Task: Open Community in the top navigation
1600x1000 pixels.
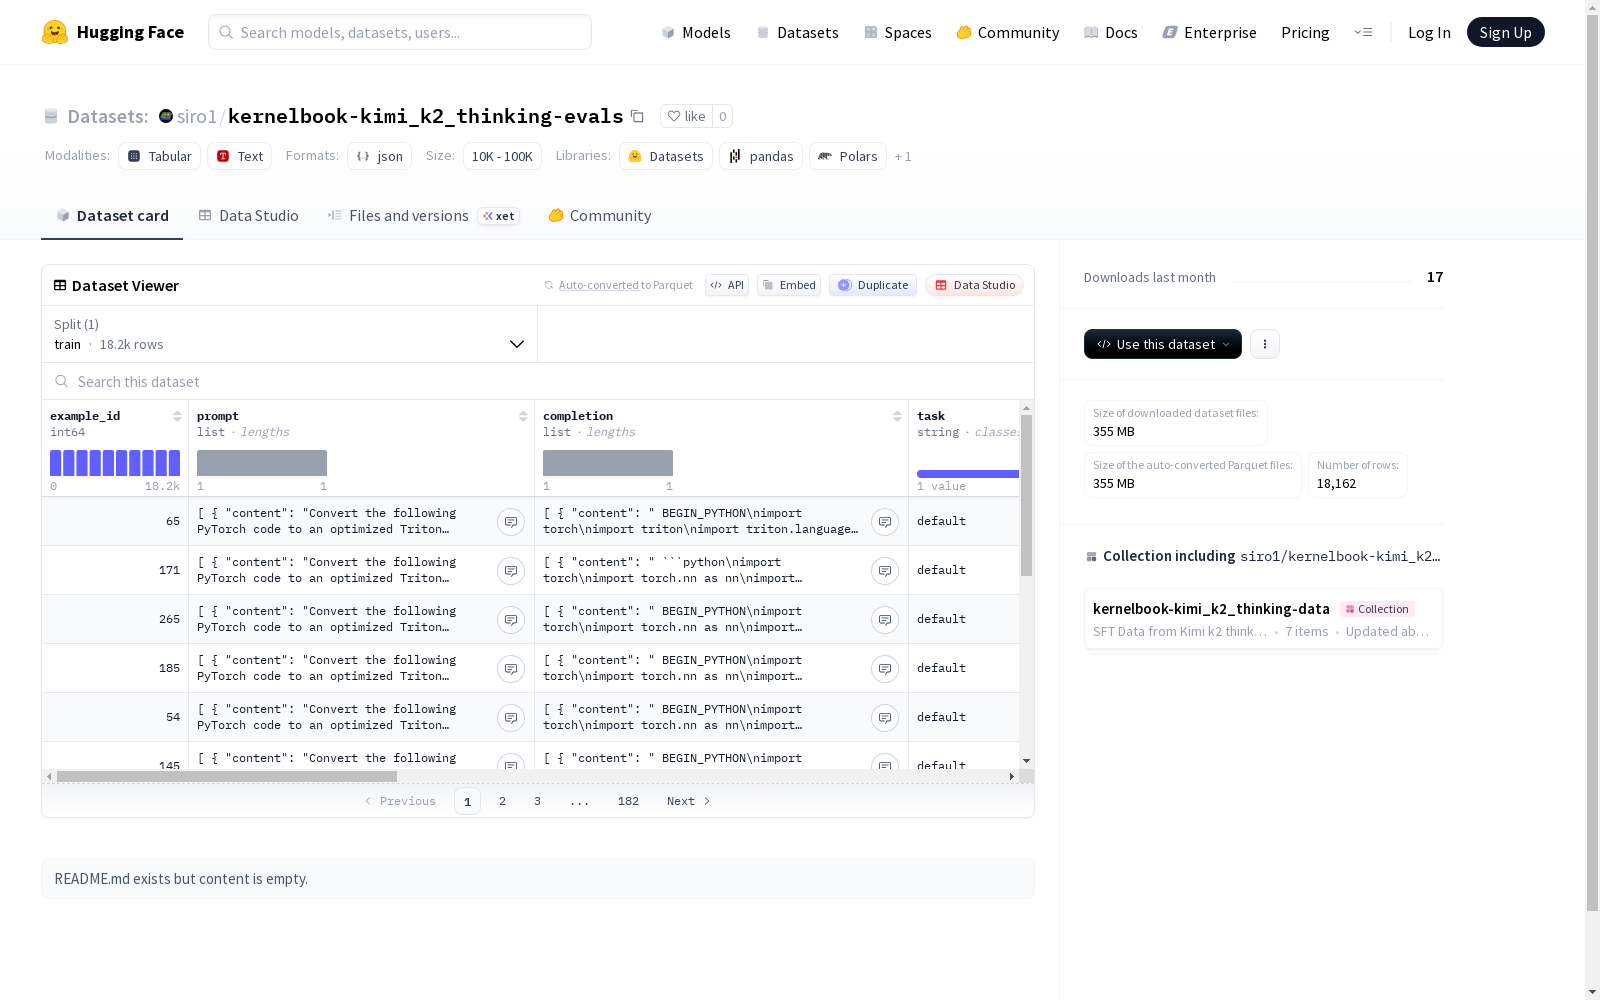Action: pyautogui.click(x=1008, y=32)
